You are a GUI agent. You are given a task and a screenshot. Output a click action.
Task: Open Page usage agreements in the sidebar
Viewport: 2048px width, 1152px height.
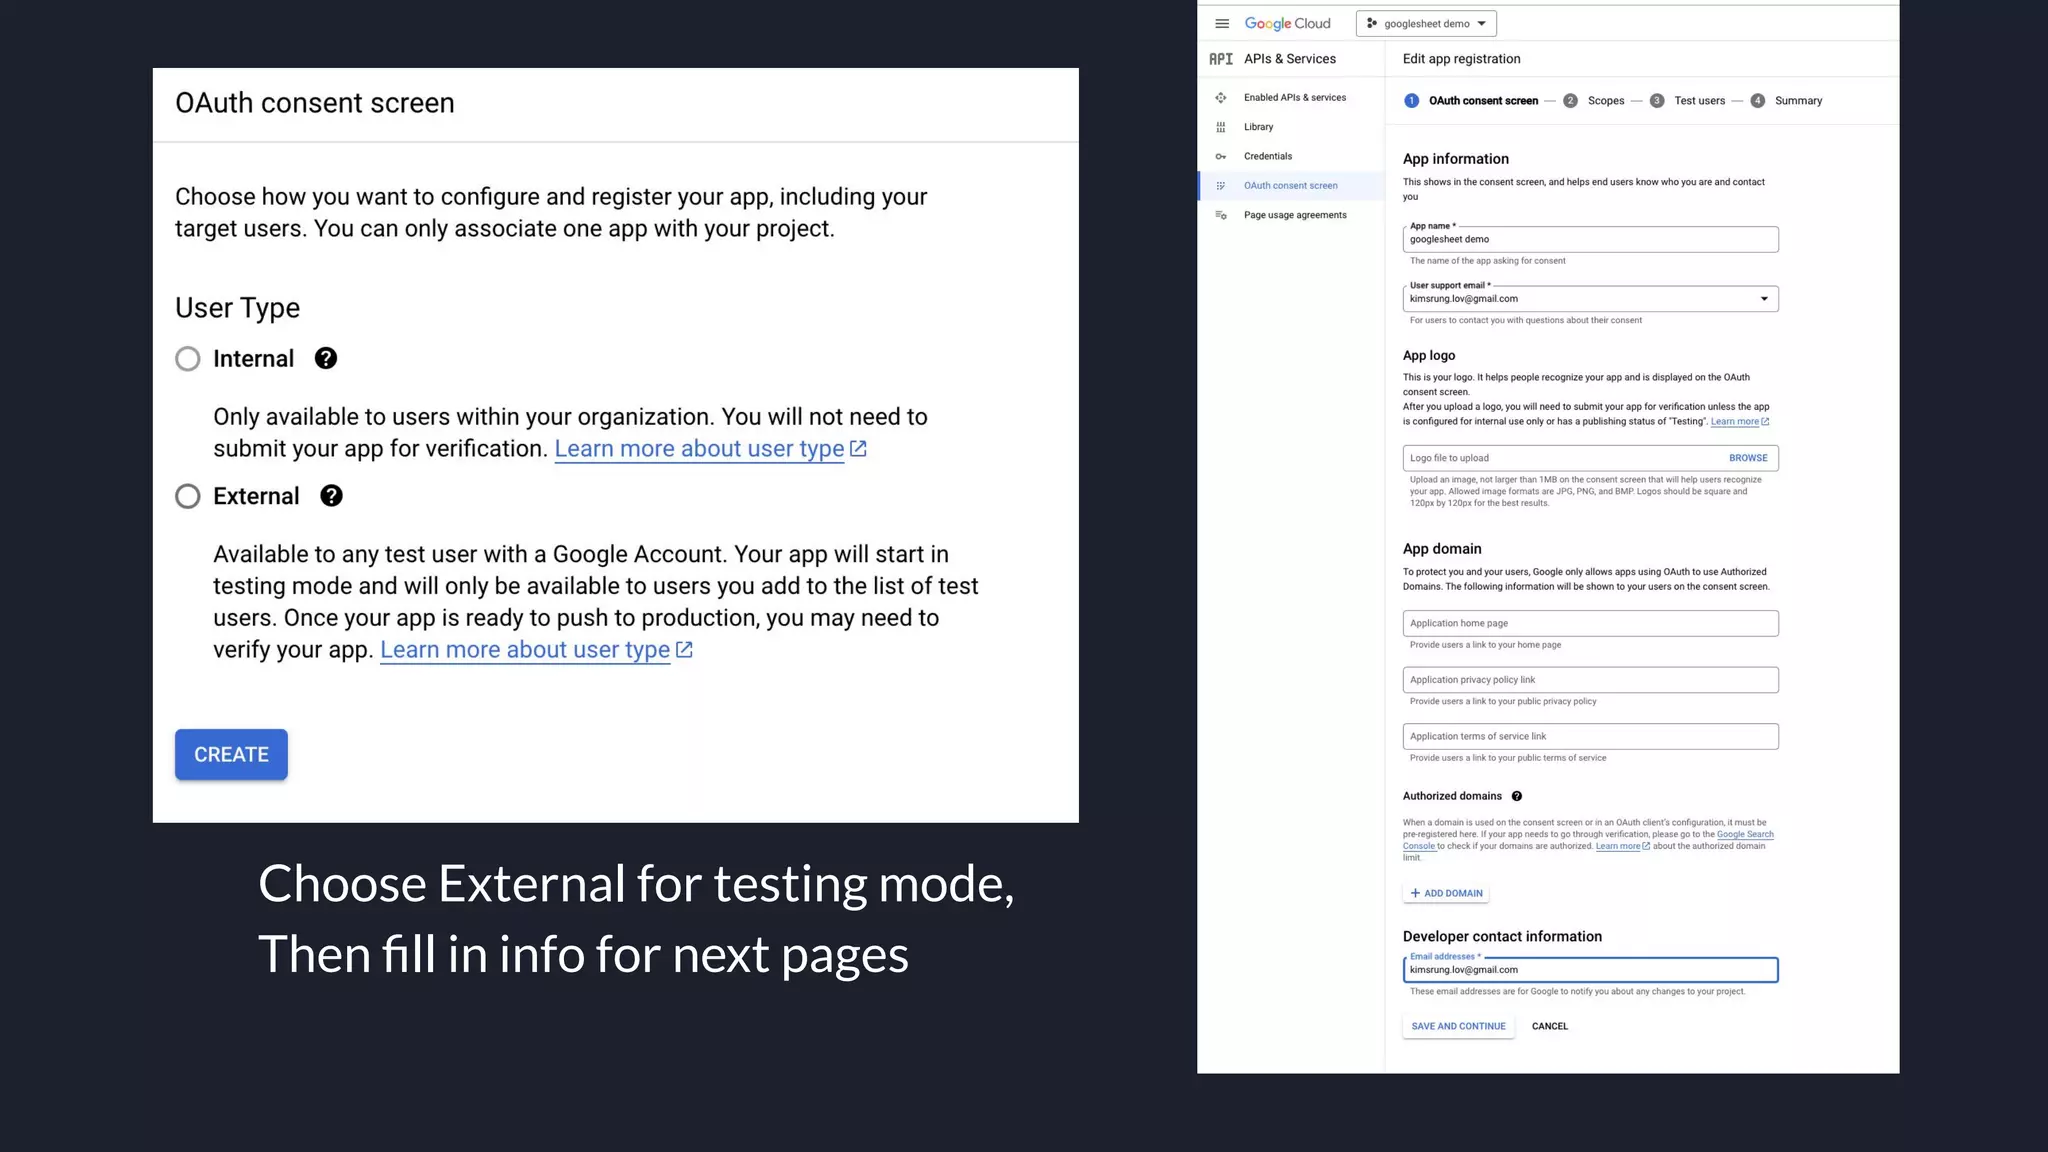pos(1295,215)
